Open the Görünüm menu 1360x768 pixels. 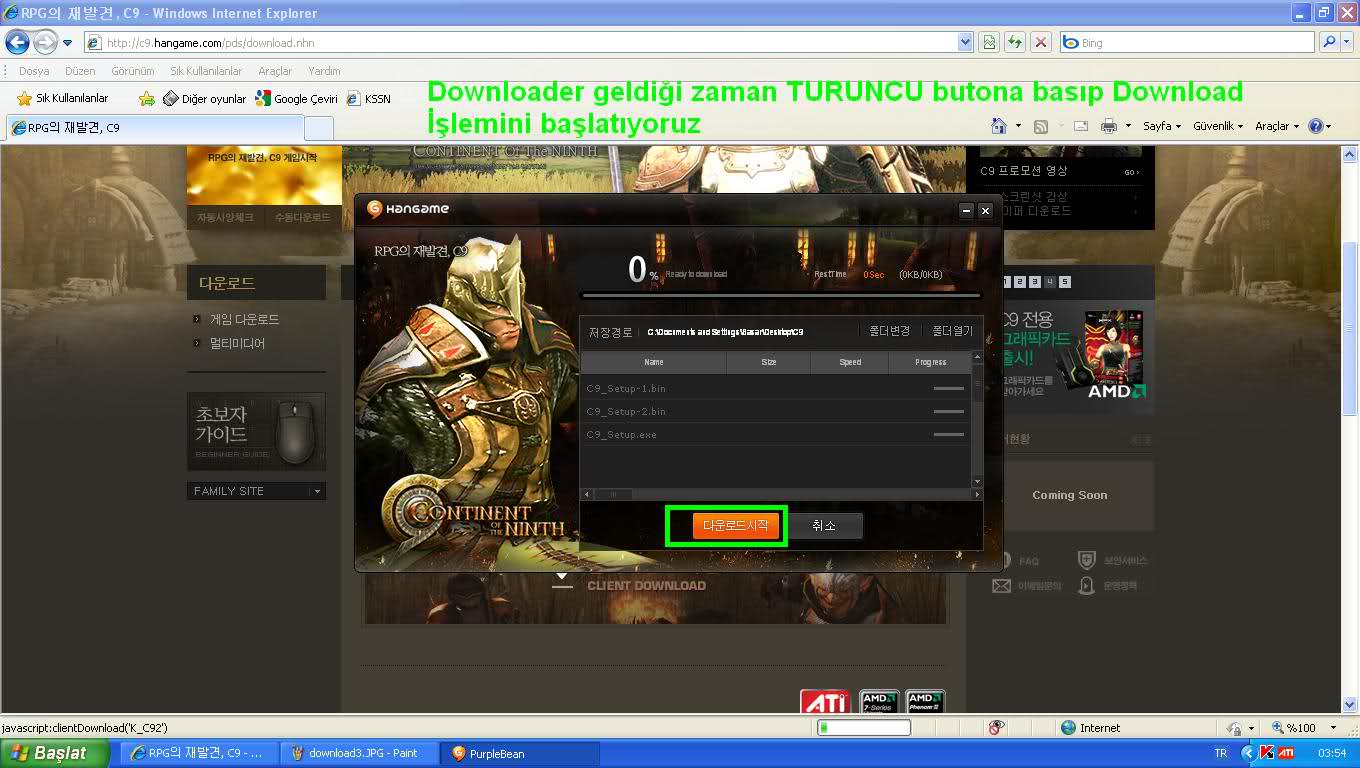133,71
